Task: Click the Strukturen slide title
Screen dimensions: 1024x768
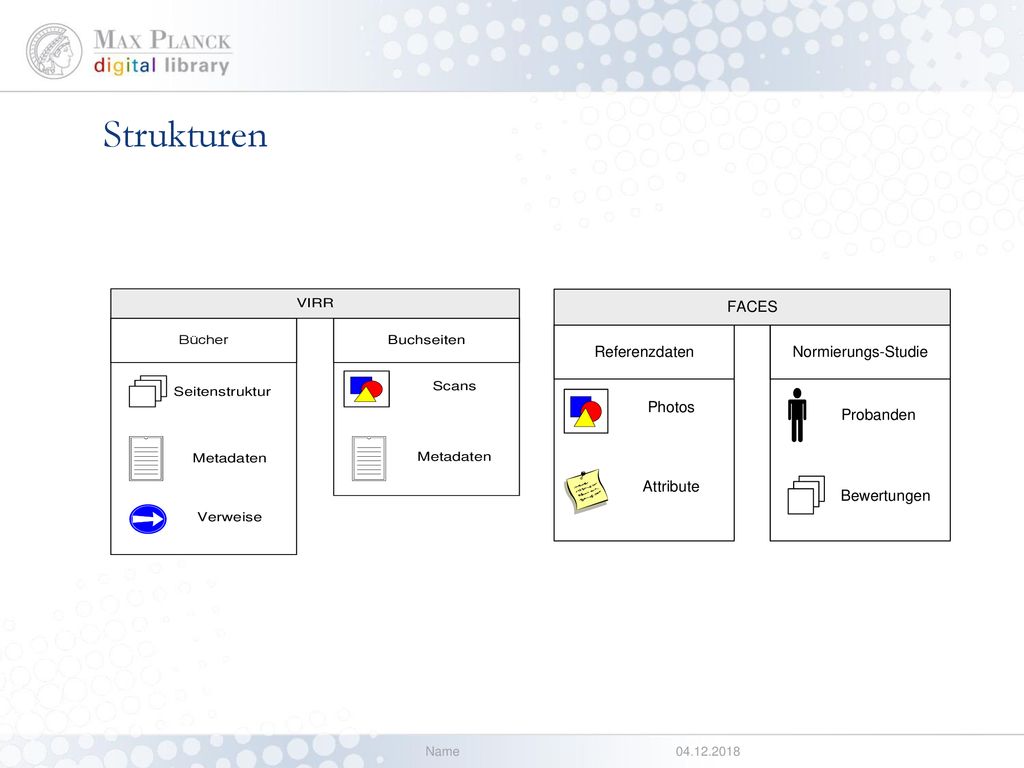Action: [185, 135]
